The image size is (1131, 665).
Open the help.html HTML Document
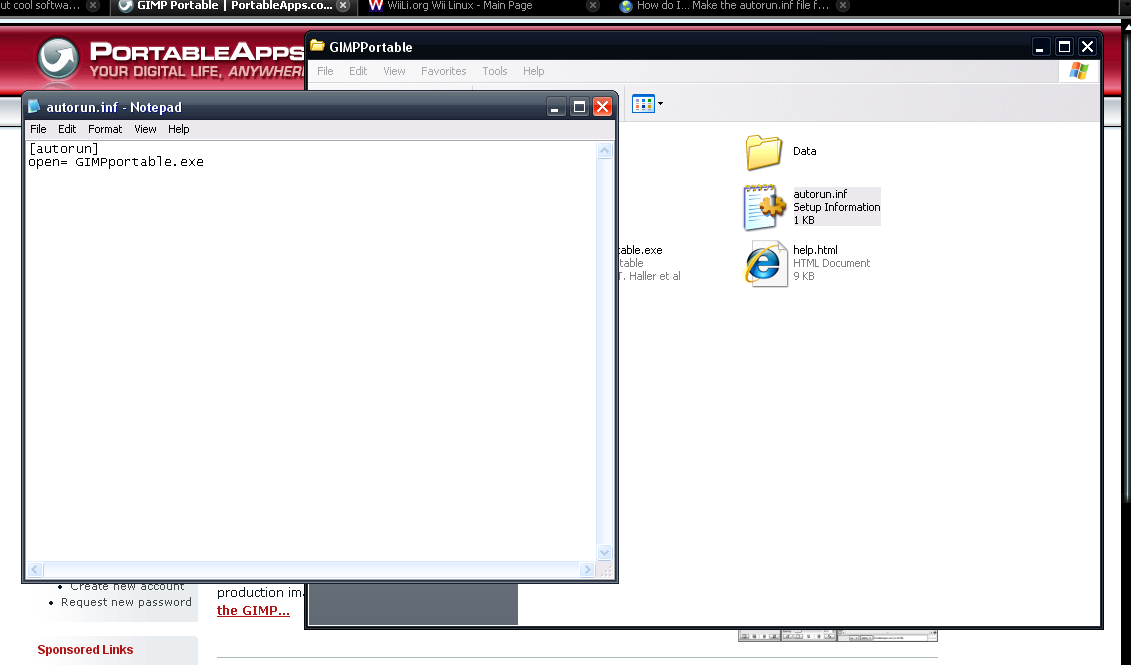[x=766, y=263]
